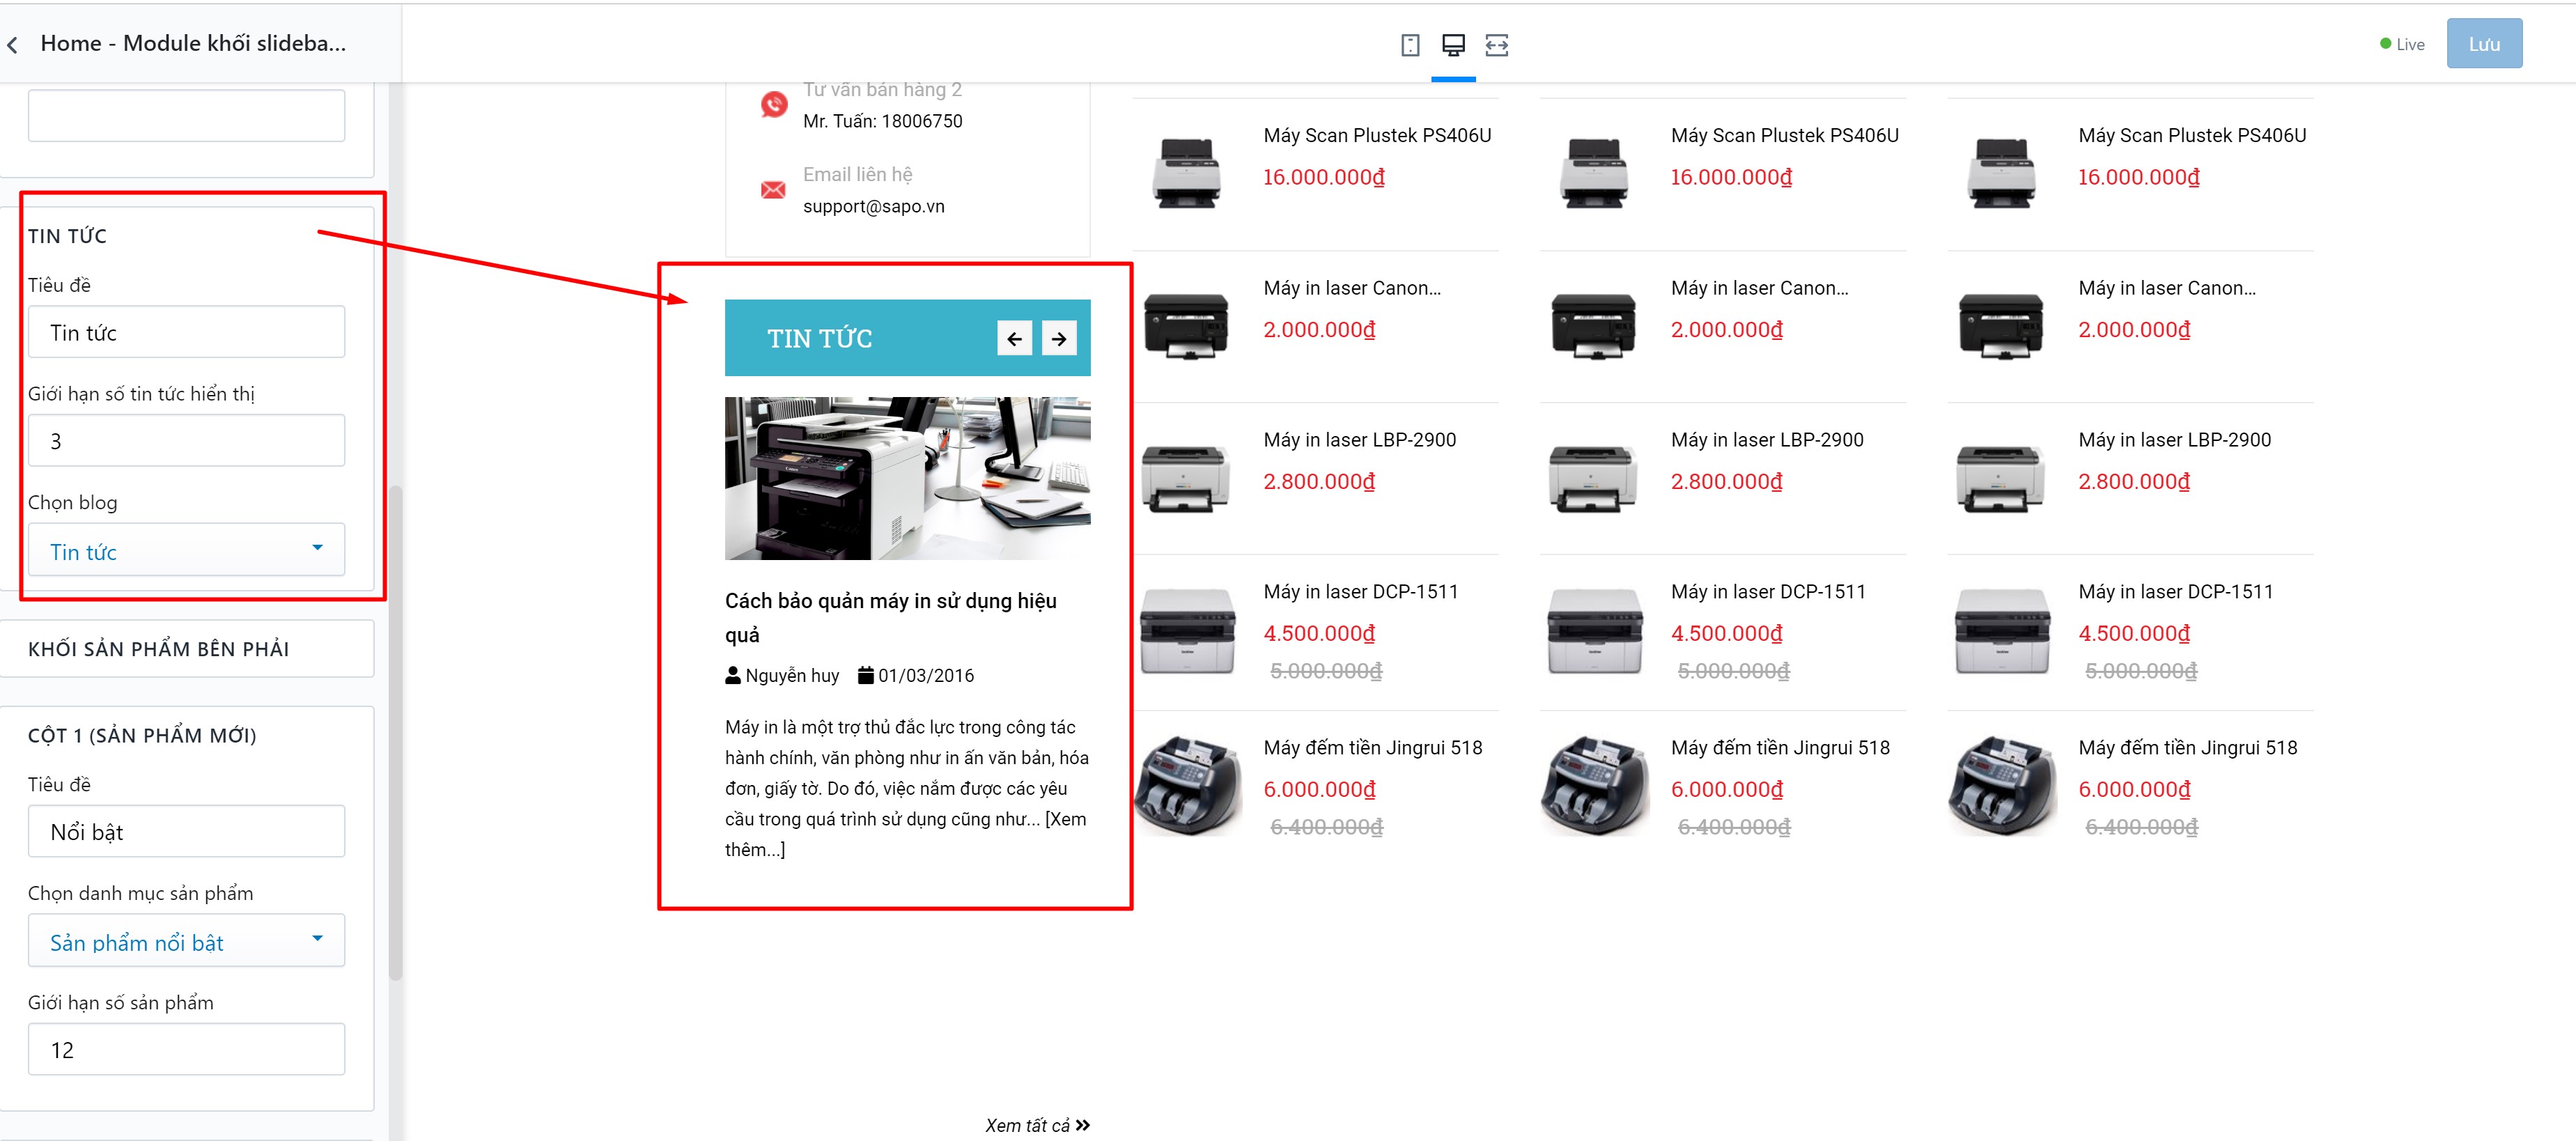Switch to mobile preview icon
Image resolution: width=2576 pixels, height=1141 pixels.
tap(1410, 45)
